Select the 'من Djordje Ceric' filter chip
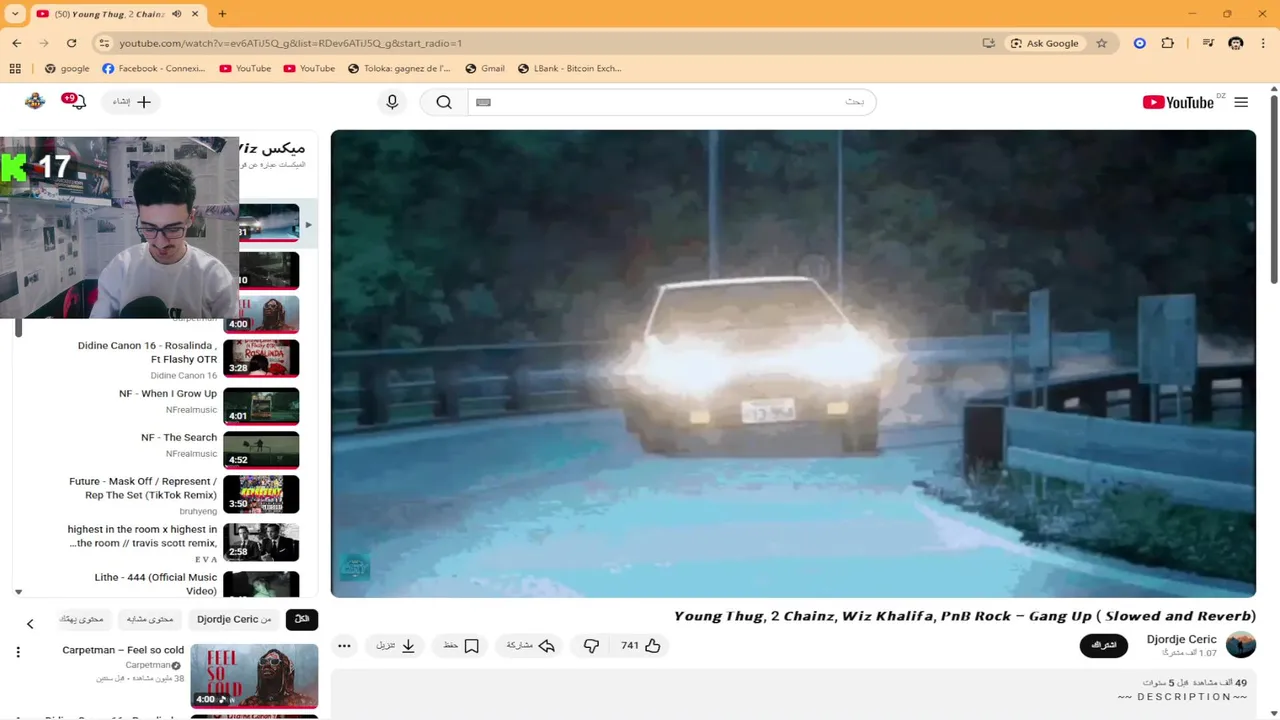The image size is (1280, 720). pos(234,620)
